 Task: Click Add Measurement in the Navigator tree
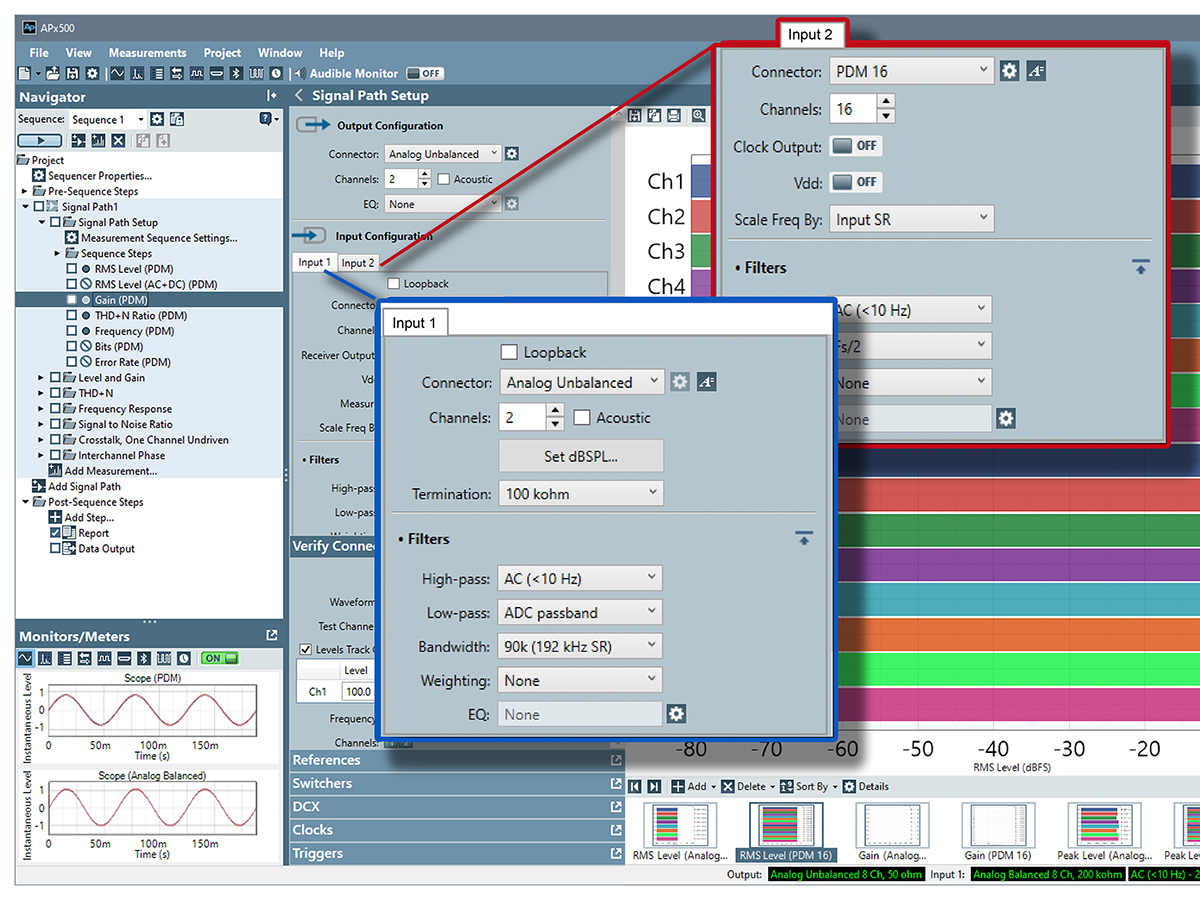pyautogui.click(x=101, y=470)
